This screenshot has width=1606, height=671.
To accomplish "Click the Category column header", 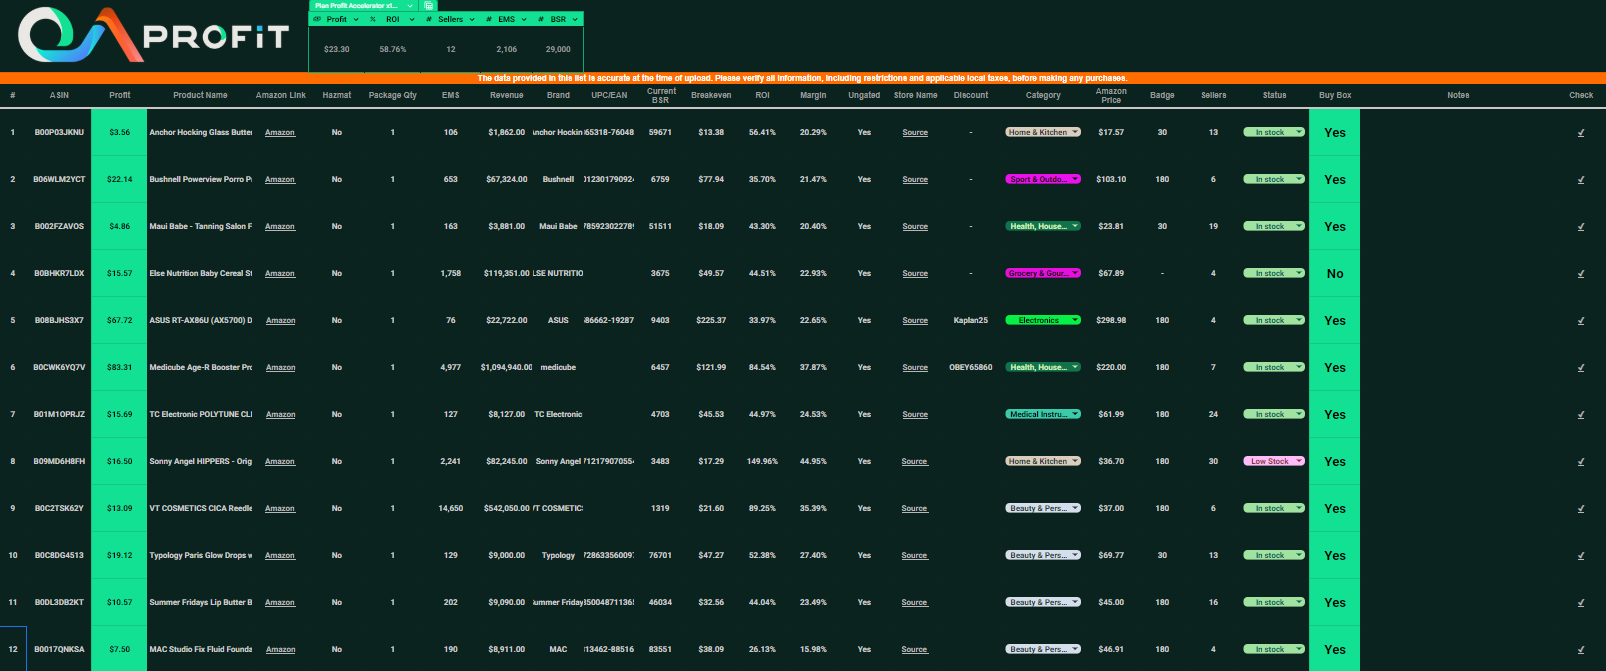I will pos(1042,95).
